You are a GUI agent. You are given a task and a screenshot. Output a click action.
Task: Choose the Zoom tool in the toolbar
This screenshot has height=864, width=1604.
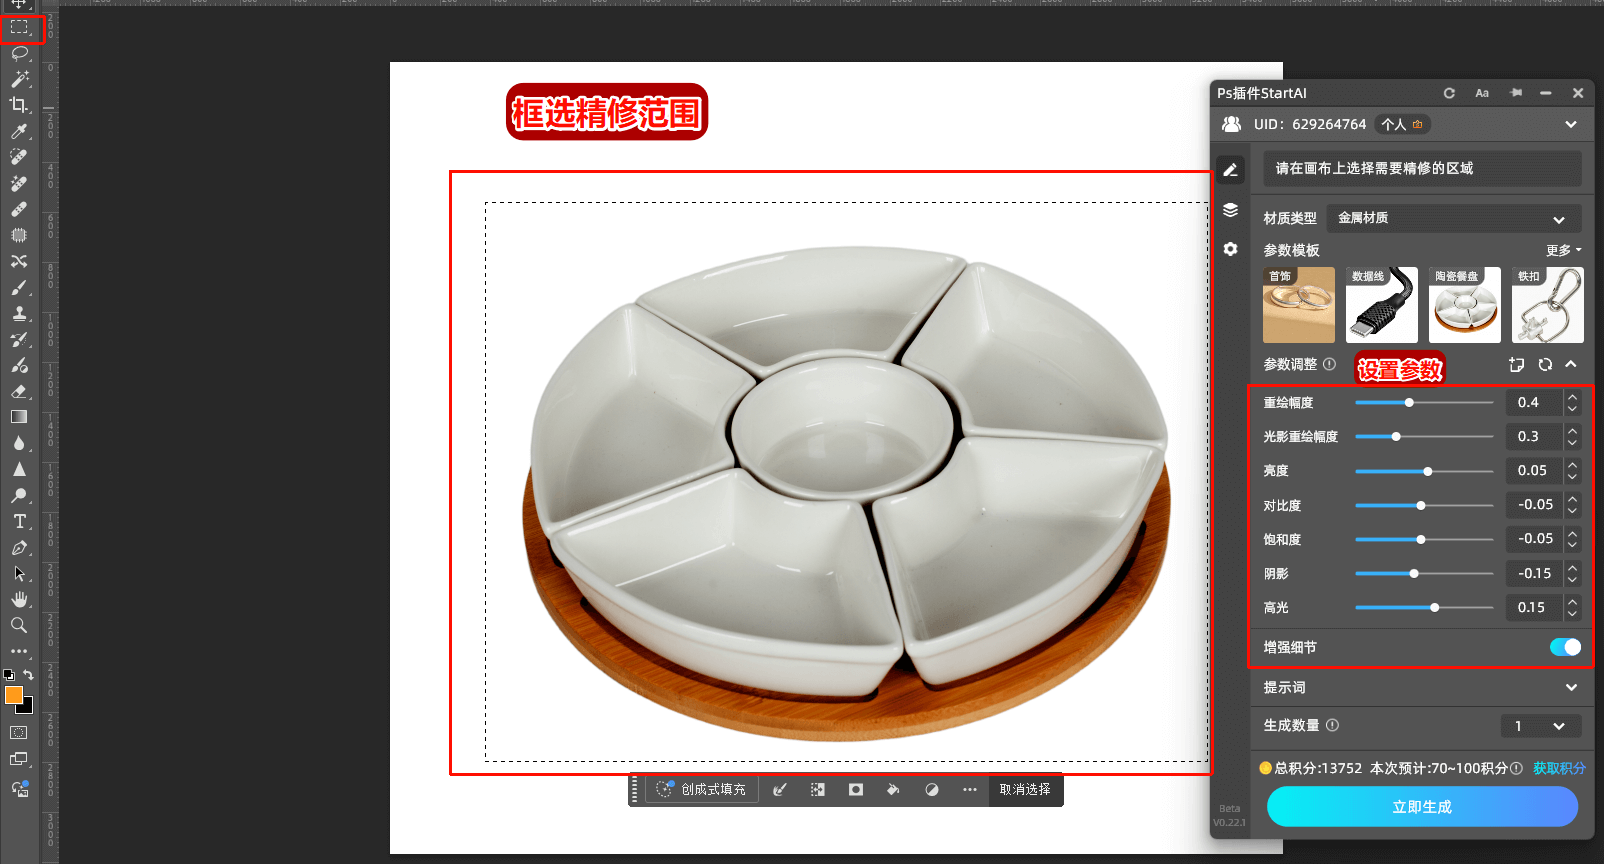pyautogui.click(x=19, y=626)
